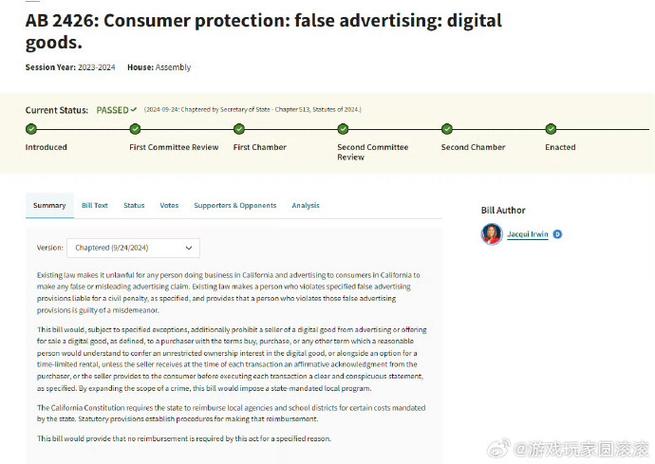
Task: Select the Summary tab
Action: tap(50, 205)
